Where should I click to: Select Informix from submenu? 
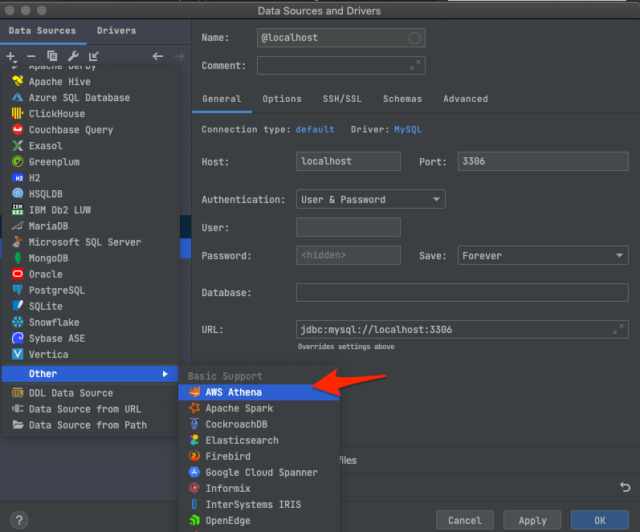point(259,488)
